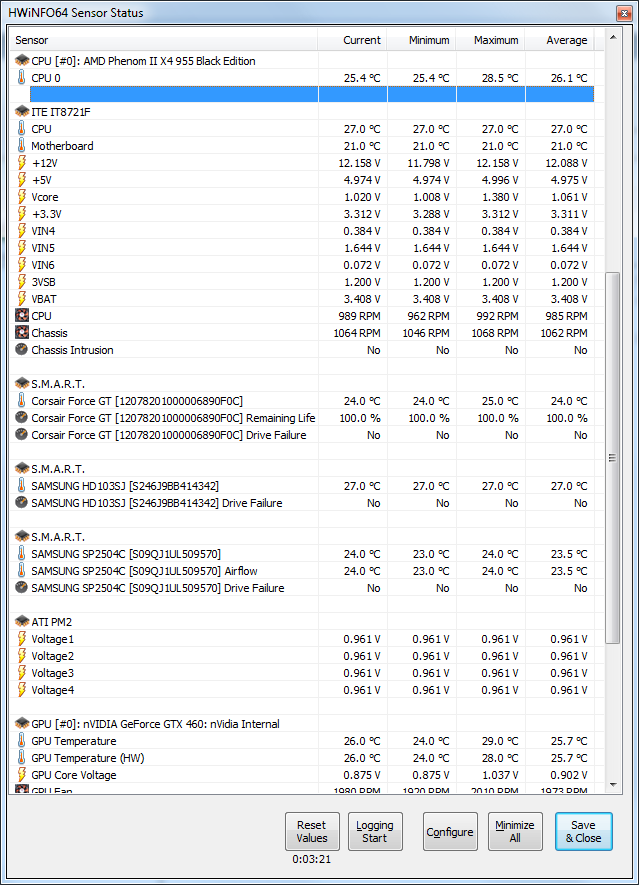Image resolution: width=639 pixels, height=885 pixels.
Task: Select the GPU Temperature row
Action: point(302,741)
